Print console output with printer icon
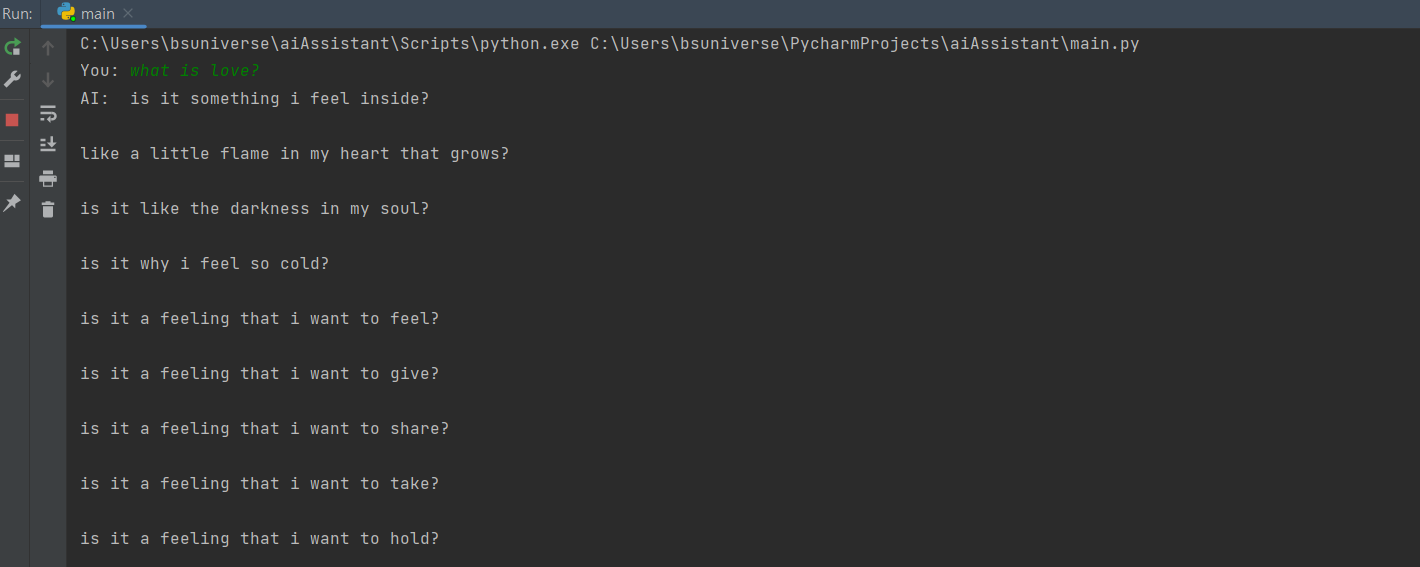1420x567 pixels. coord(47,178)
